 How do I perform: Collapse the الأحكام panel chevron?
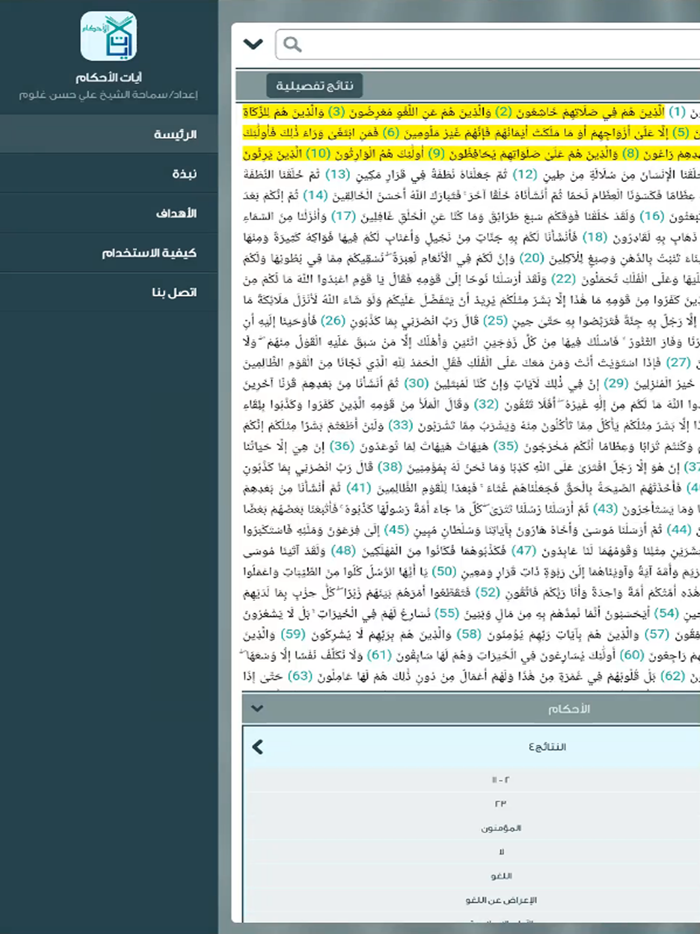[257, 708]
